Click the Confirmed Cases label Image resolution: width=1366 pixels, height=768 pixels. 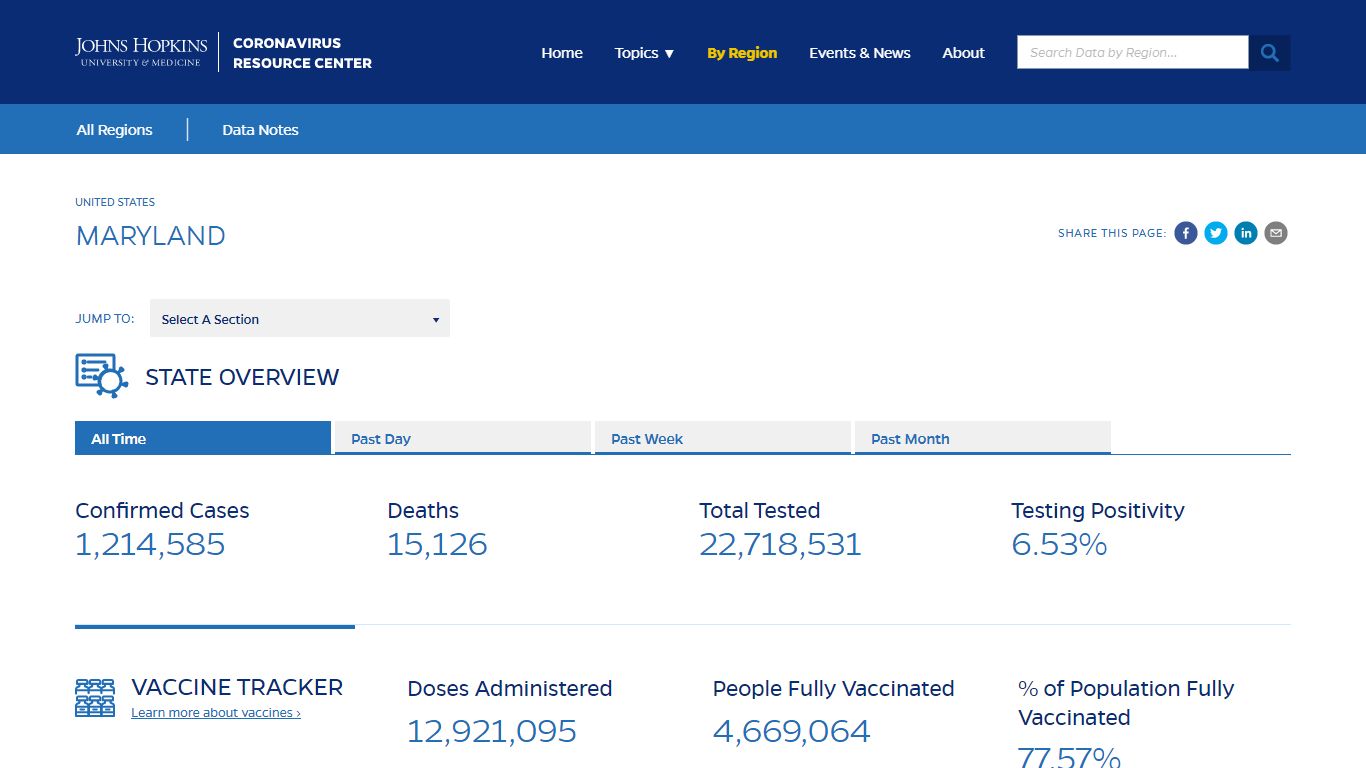pos(162,511)
